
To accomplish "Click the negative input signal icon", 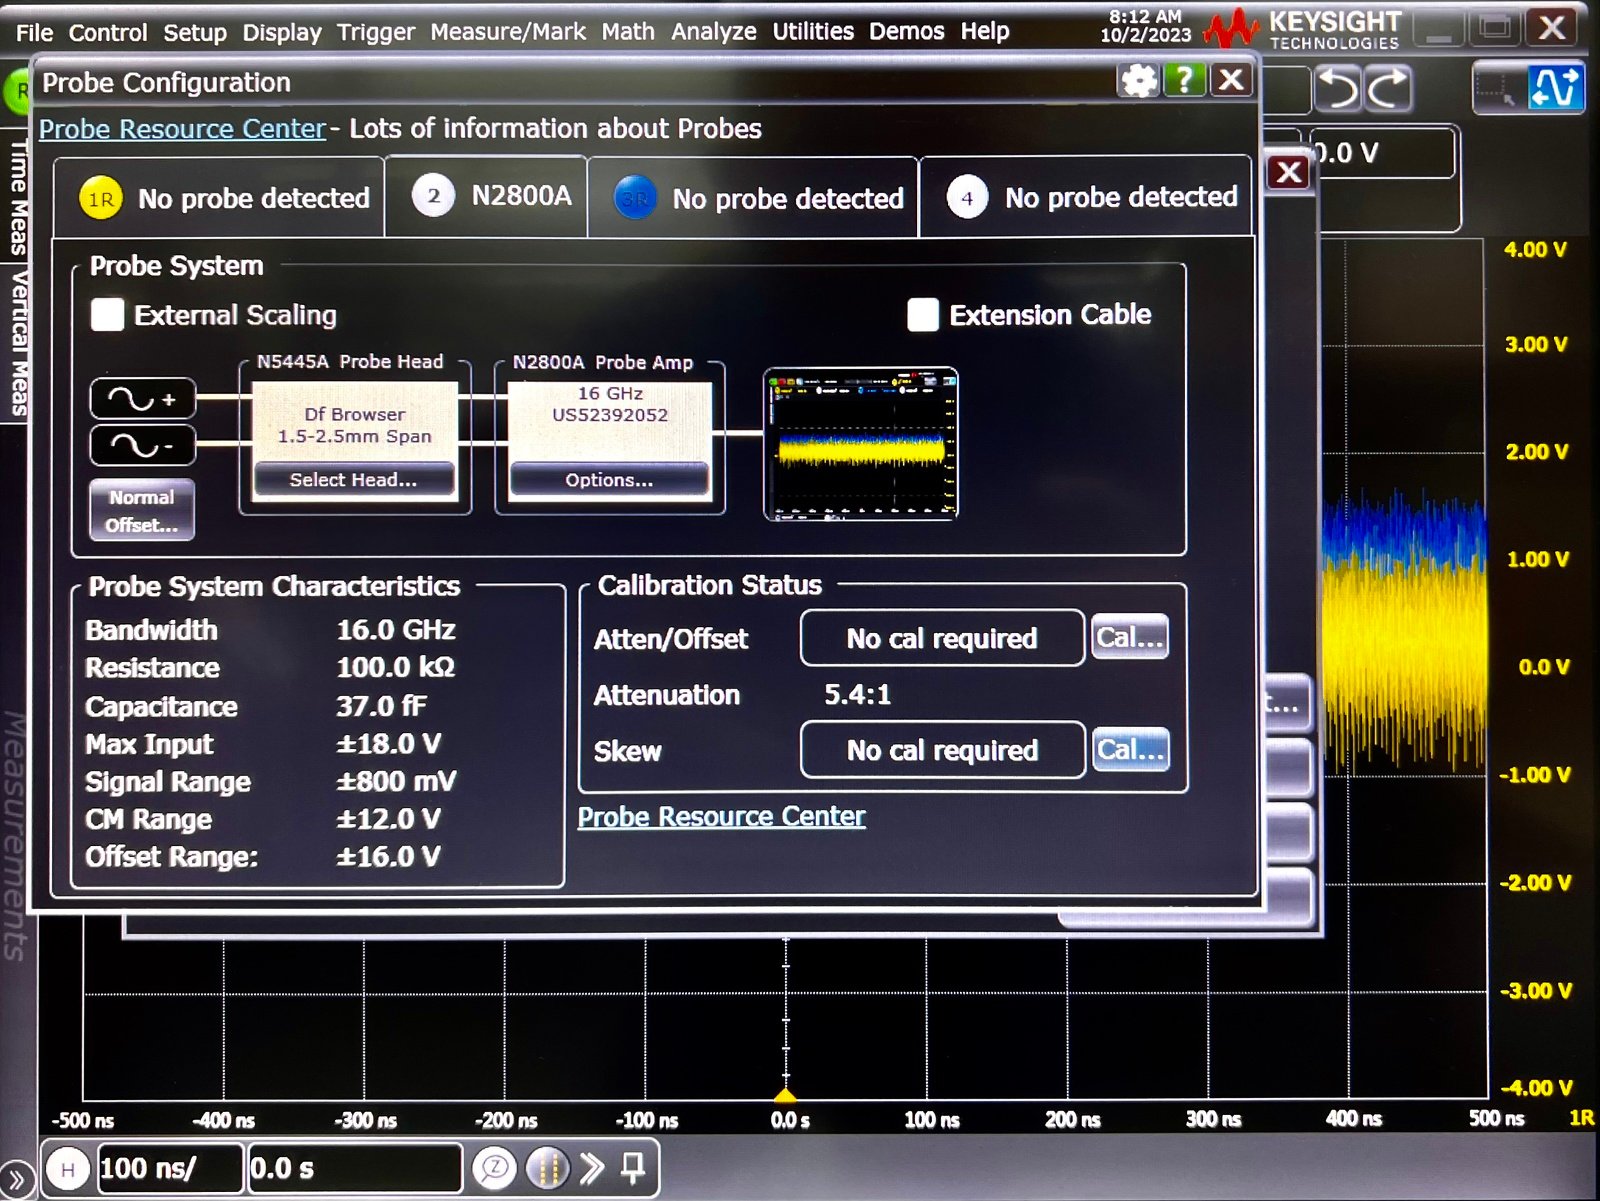I will point(143,445).
